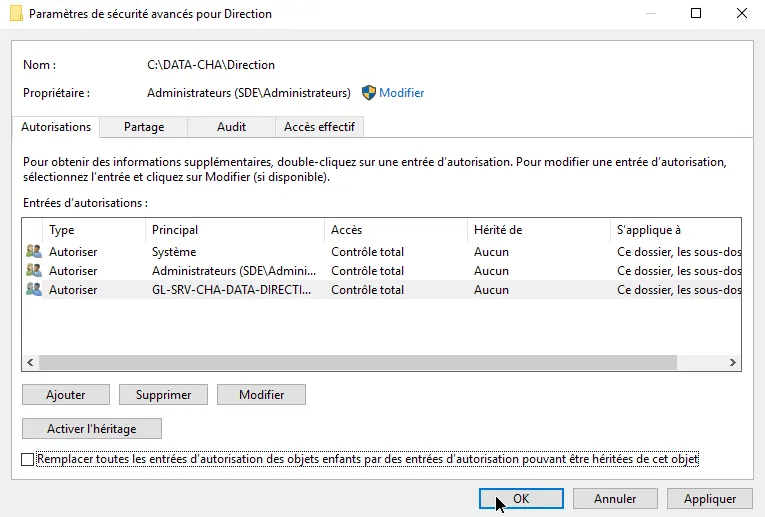Select the Administrateurs entry user icon
The width and height of the screenshot is (765, 517).
tap(34, 271)
